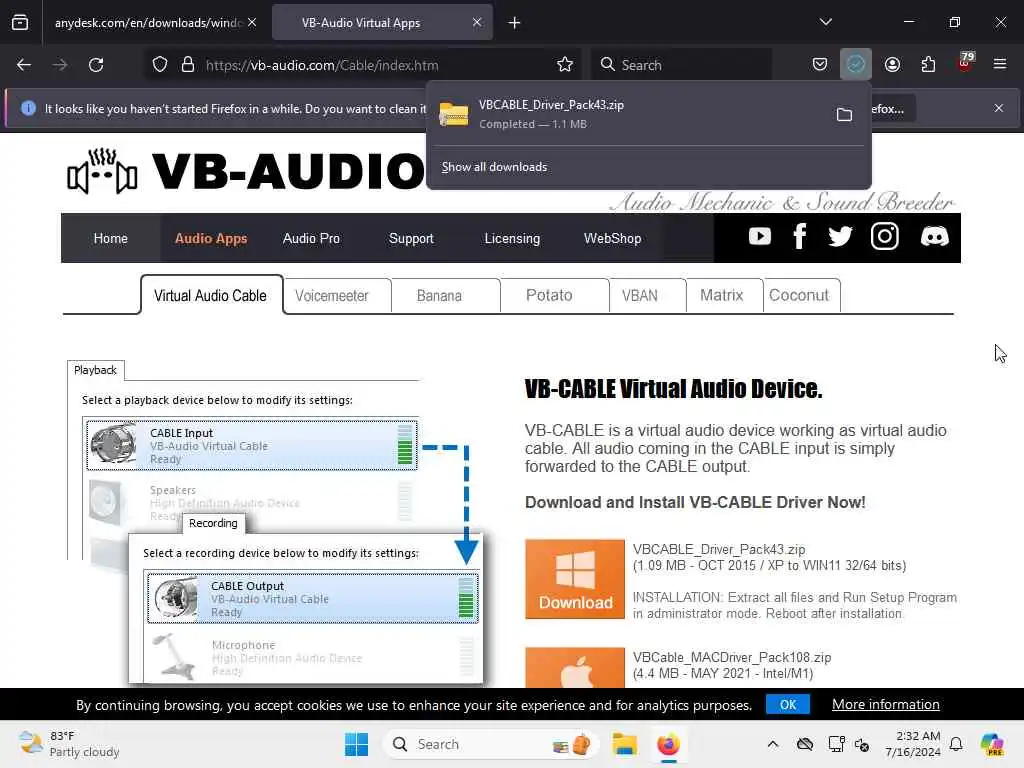
Task: Switch to the Voicemeeter tab
Action: [x=332, y=296]
